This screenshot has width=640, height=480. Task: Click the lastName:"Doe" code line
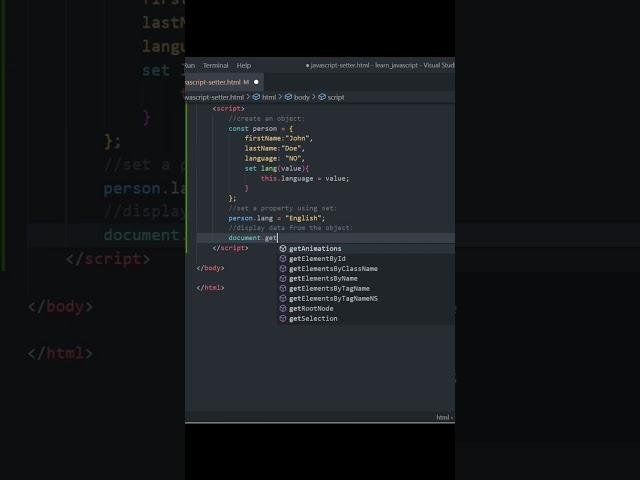pyautogui.click(x=274, y=149)
